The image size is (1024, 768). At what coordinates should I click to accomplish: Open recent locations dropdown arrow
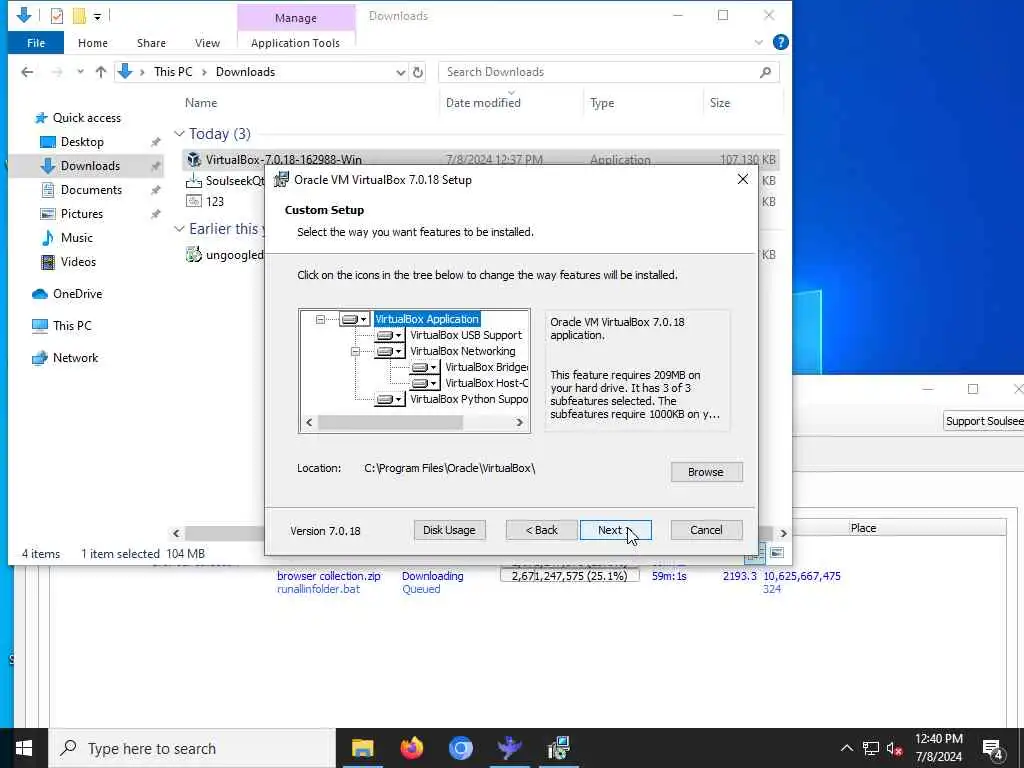tap(80, 72)
